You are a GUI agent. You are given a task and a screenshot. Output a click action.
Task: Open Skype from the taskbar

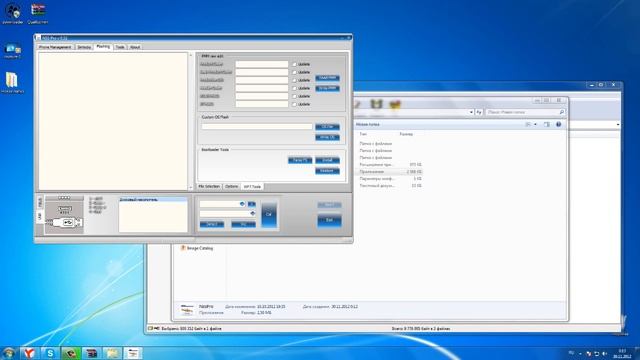click(50, 353)
